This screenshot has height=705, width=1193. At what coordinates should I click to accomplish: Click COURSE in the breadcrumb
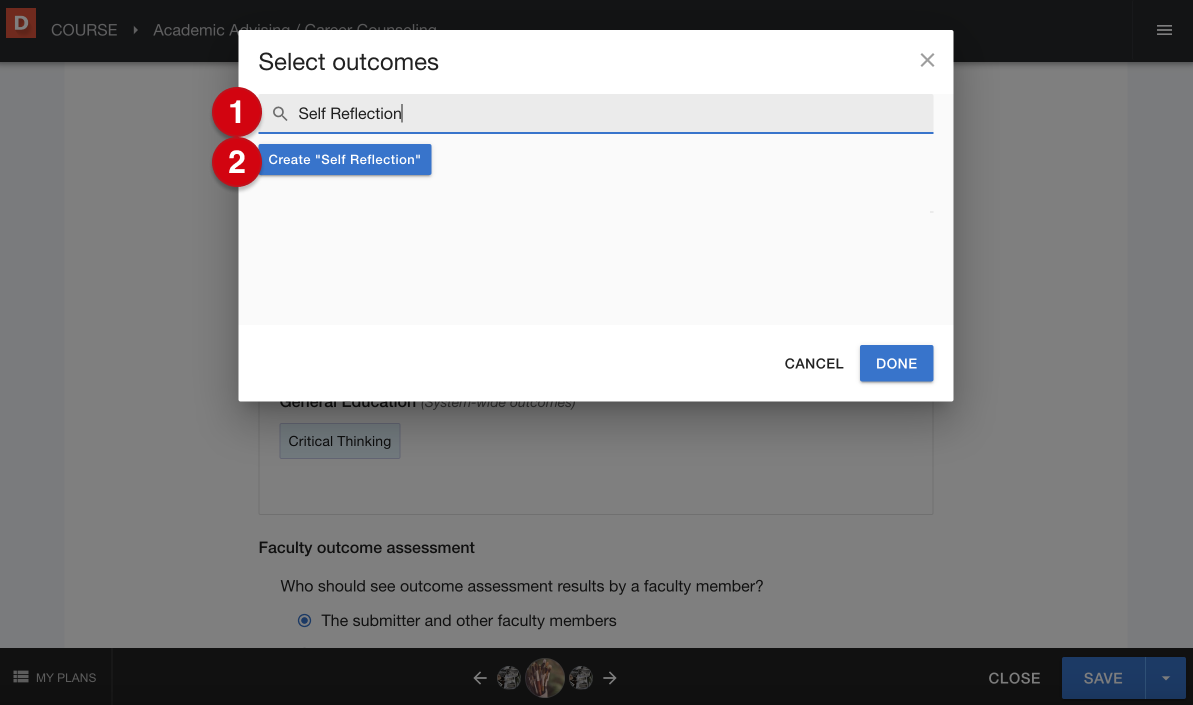click(84, 30)
